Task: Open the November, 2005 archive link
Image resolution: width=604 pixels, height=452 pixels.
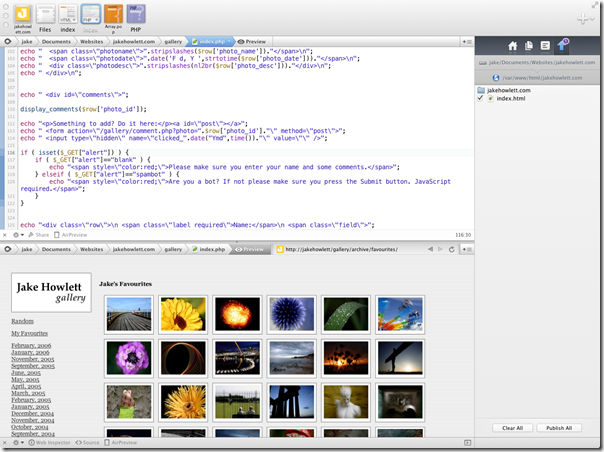Action: [32, 359]
